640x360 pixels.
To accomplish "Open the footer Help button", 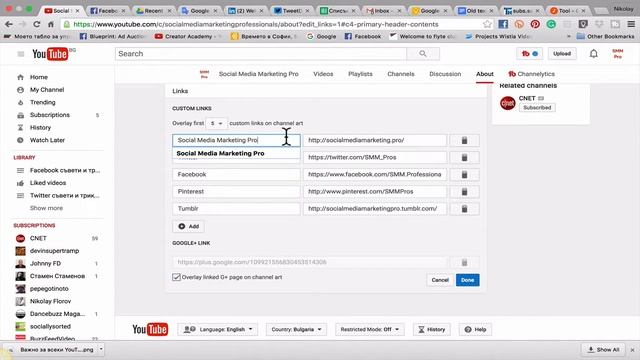I will pos(475,329).
